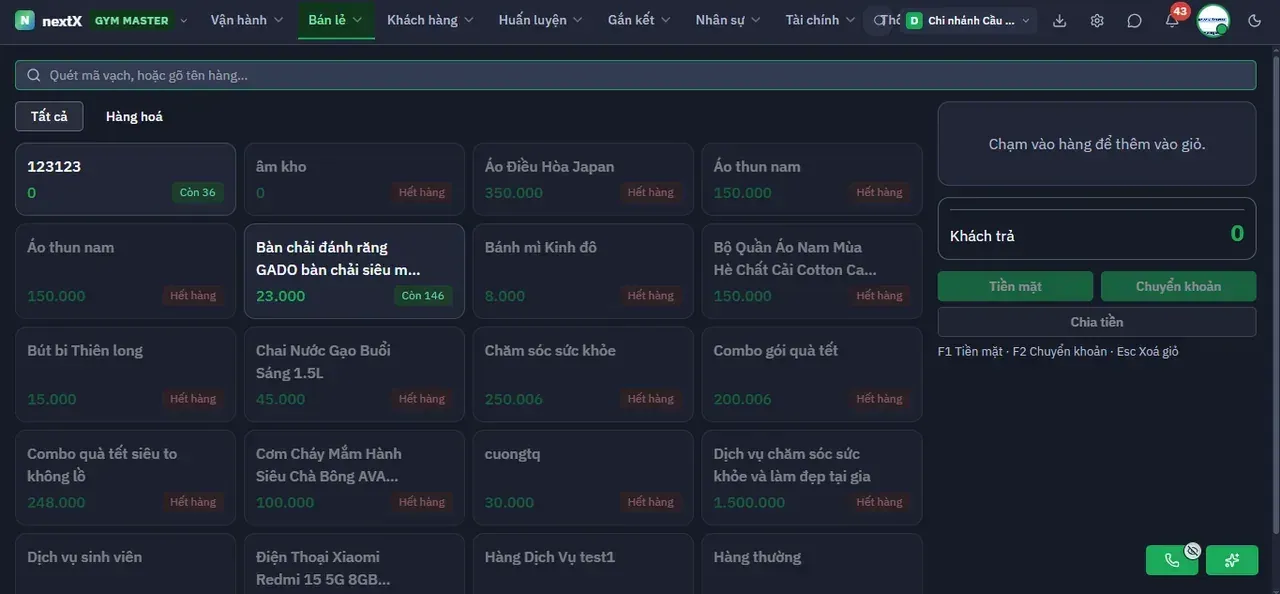
Task: Open notifications bell with 43 badge
Action: 1172,20
